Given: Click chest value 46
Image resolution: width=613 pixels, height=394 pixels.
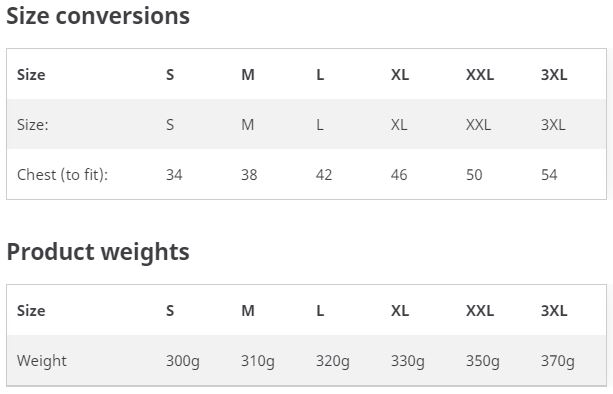Looking at the screenshot, I should coord(399,175).
